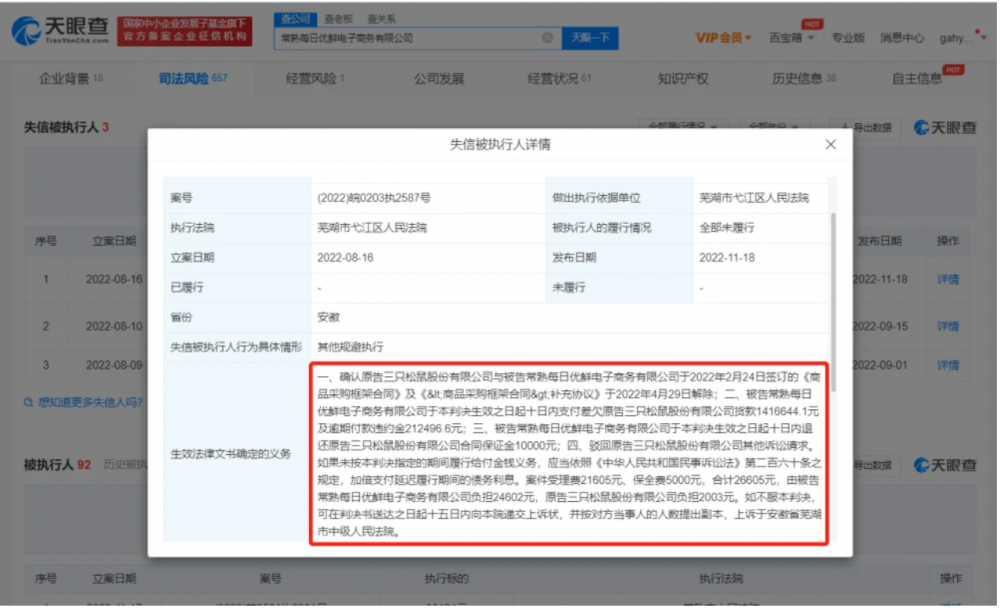
Task: Expand the gahy... user account menu
Action: click(962, 38)
